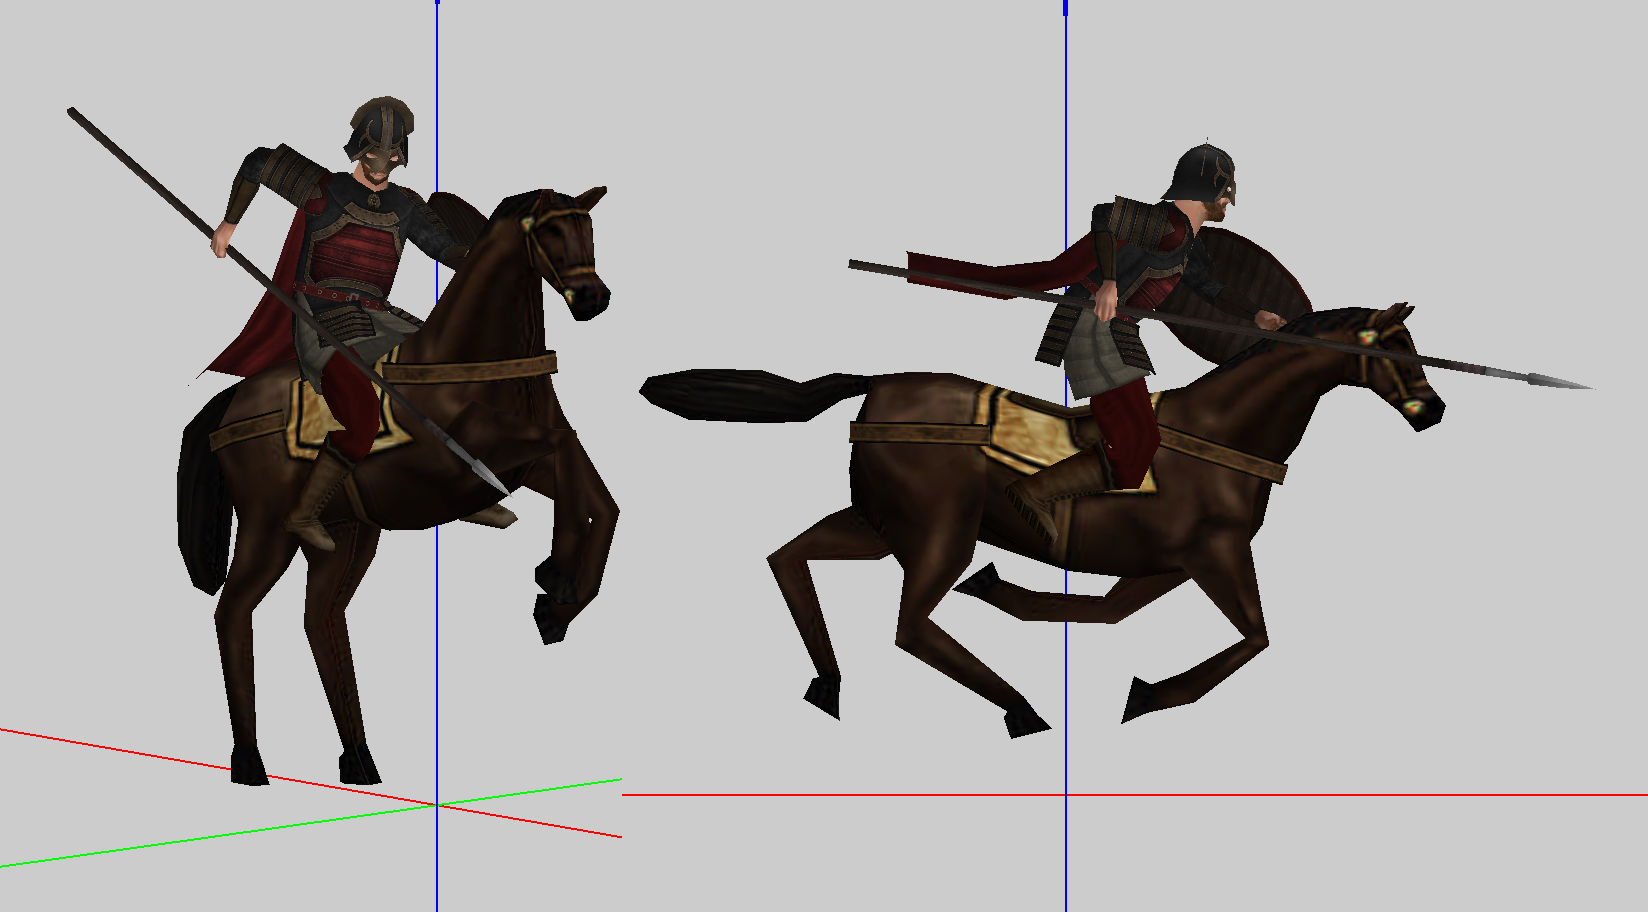Click the horse's tail in right side view

755,395
